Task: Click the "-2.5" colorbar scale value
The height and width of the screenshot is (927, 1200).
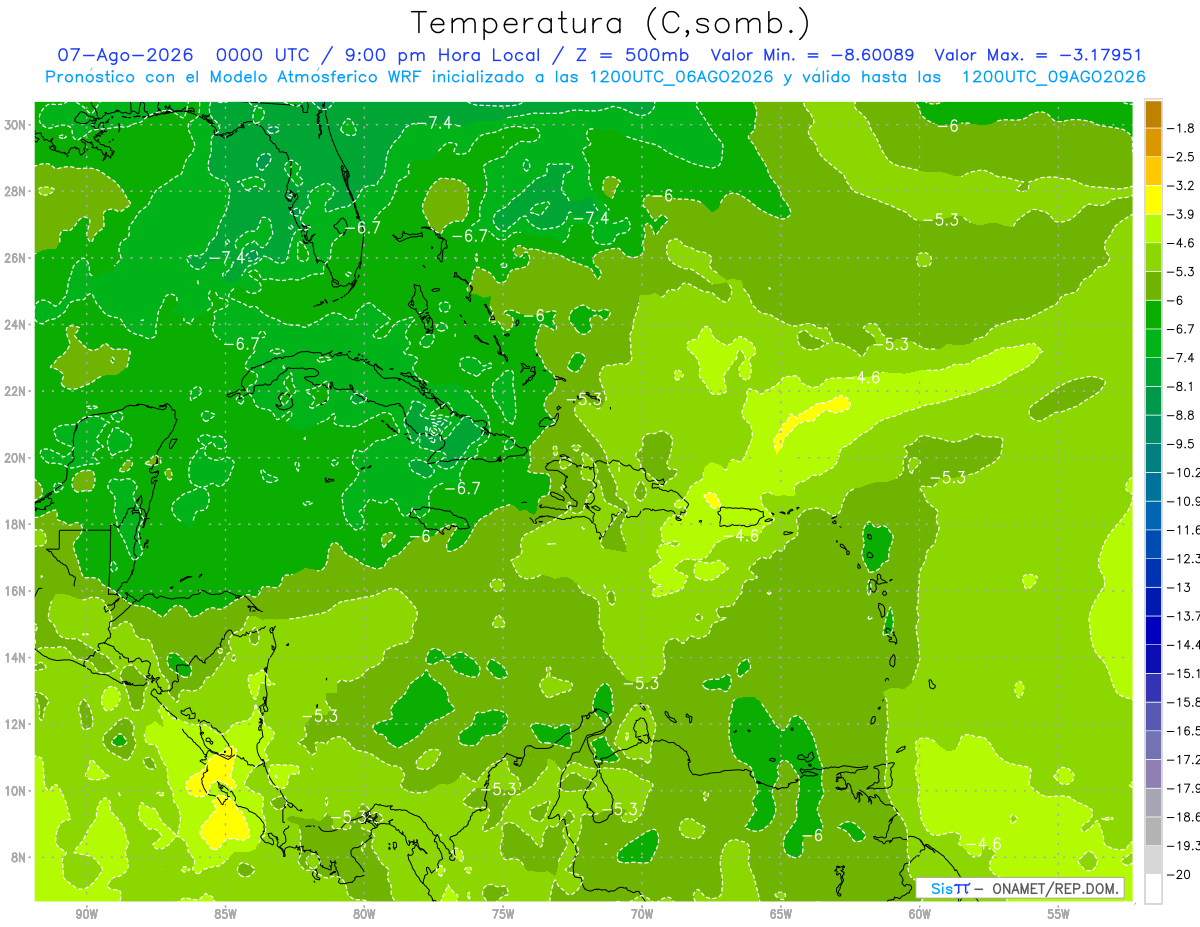Action: coord(1182,157)
